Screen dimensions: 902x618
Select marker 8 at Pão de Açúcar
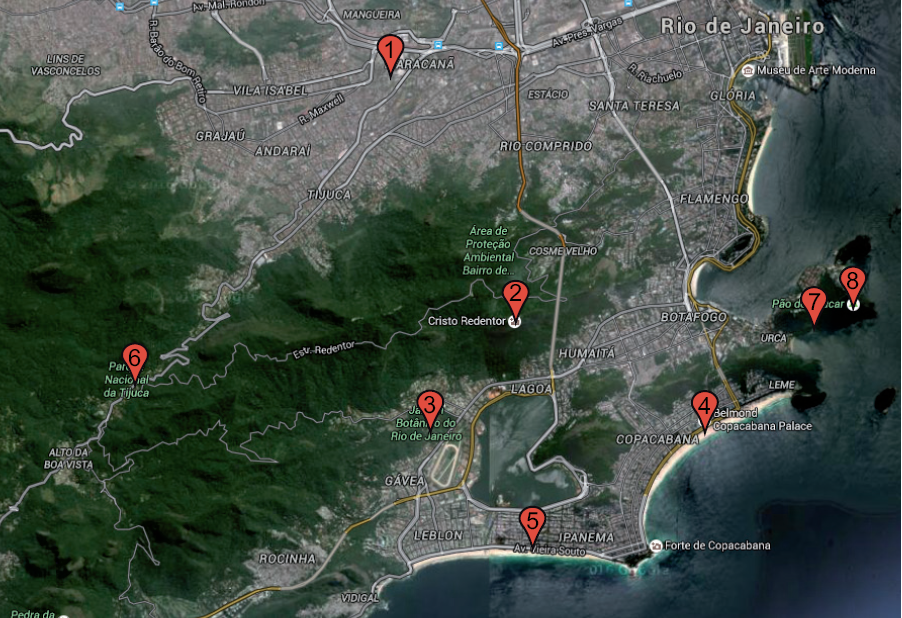(x=852, y=283)
